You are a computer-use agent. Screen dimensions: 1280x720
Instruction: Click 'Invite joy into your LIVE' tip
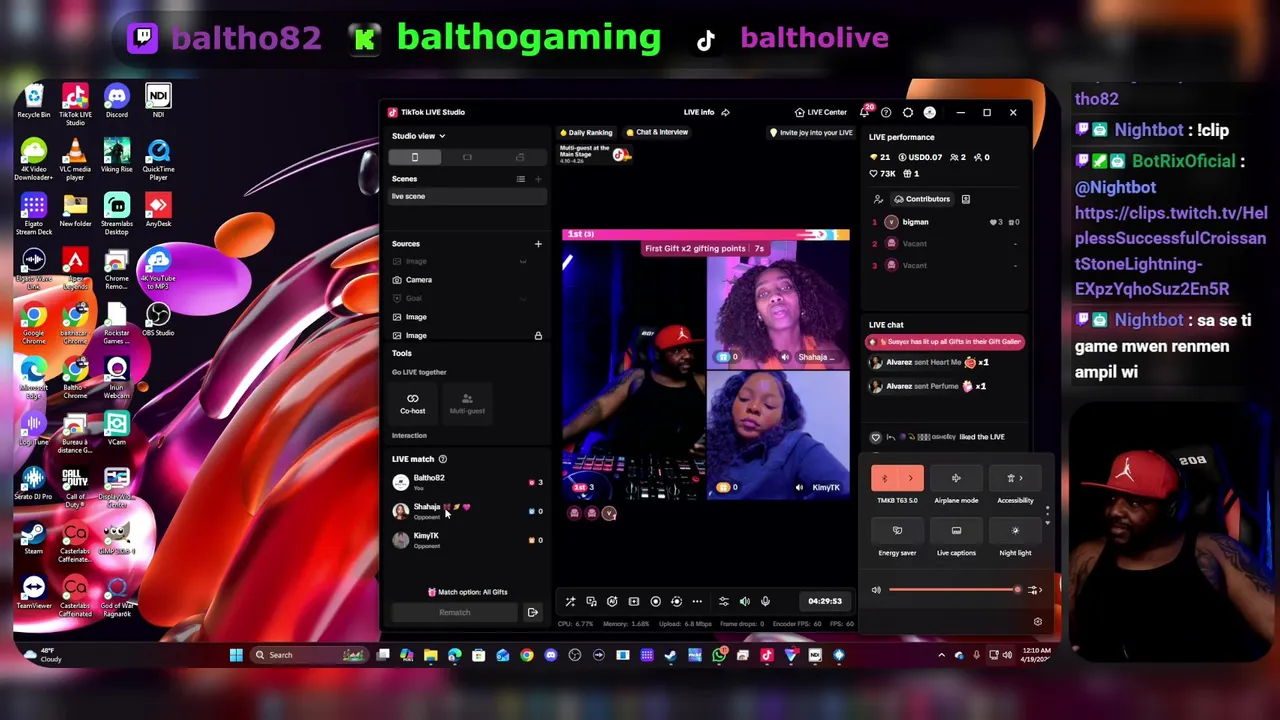coord(812,132)
